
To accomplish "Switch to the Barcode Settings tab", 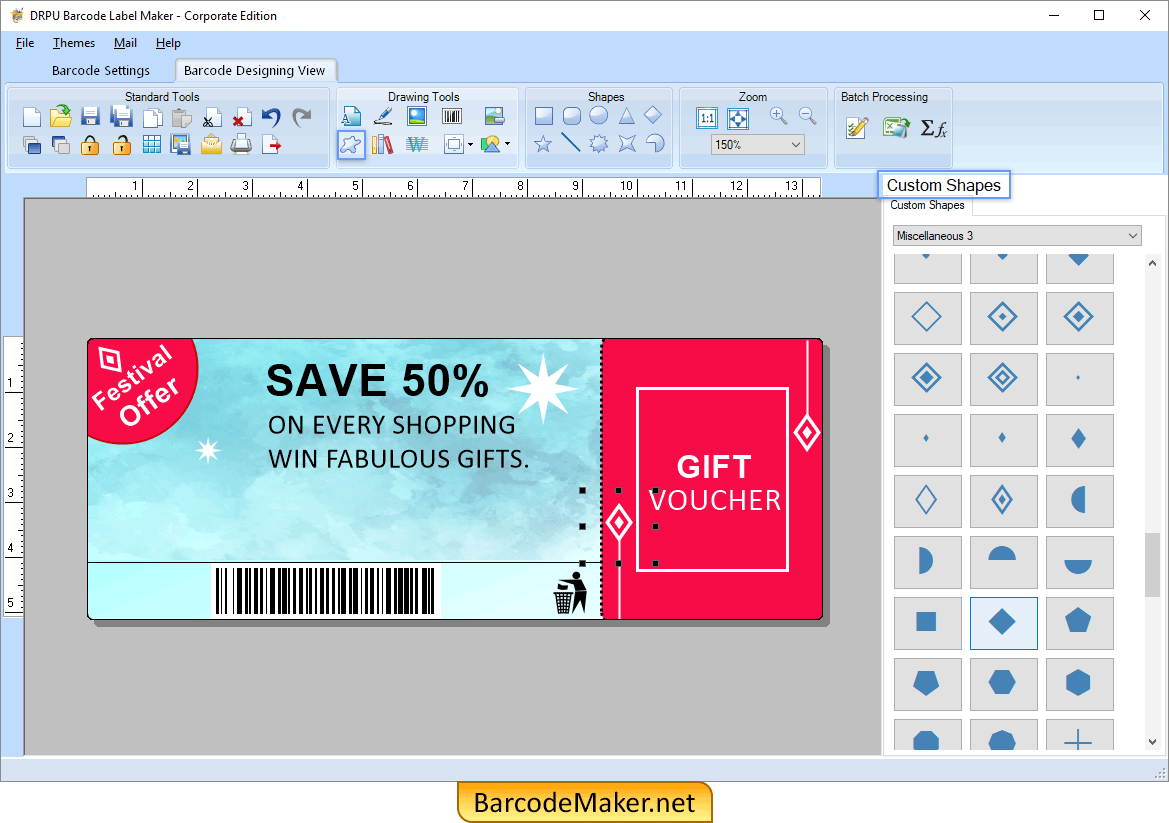I will 102,70.
